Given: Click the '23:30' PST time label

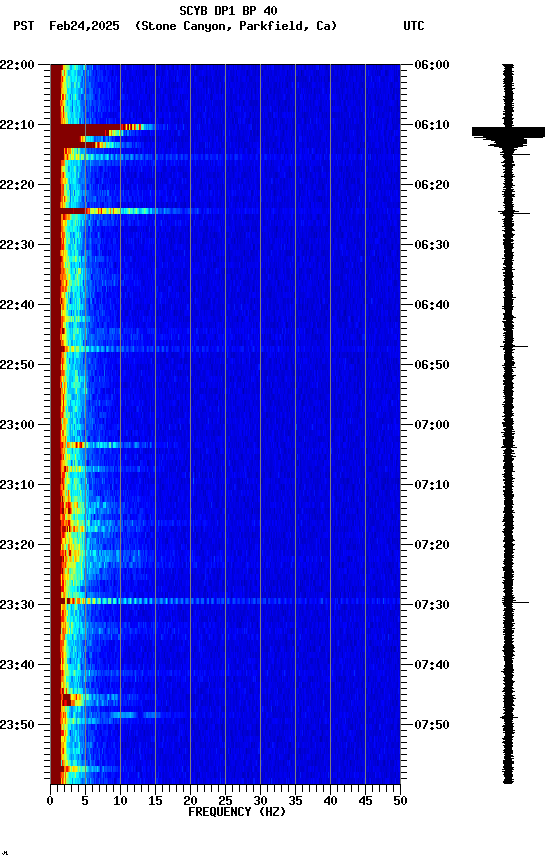Looking at the screenshot, I should (x=17, y=606).
